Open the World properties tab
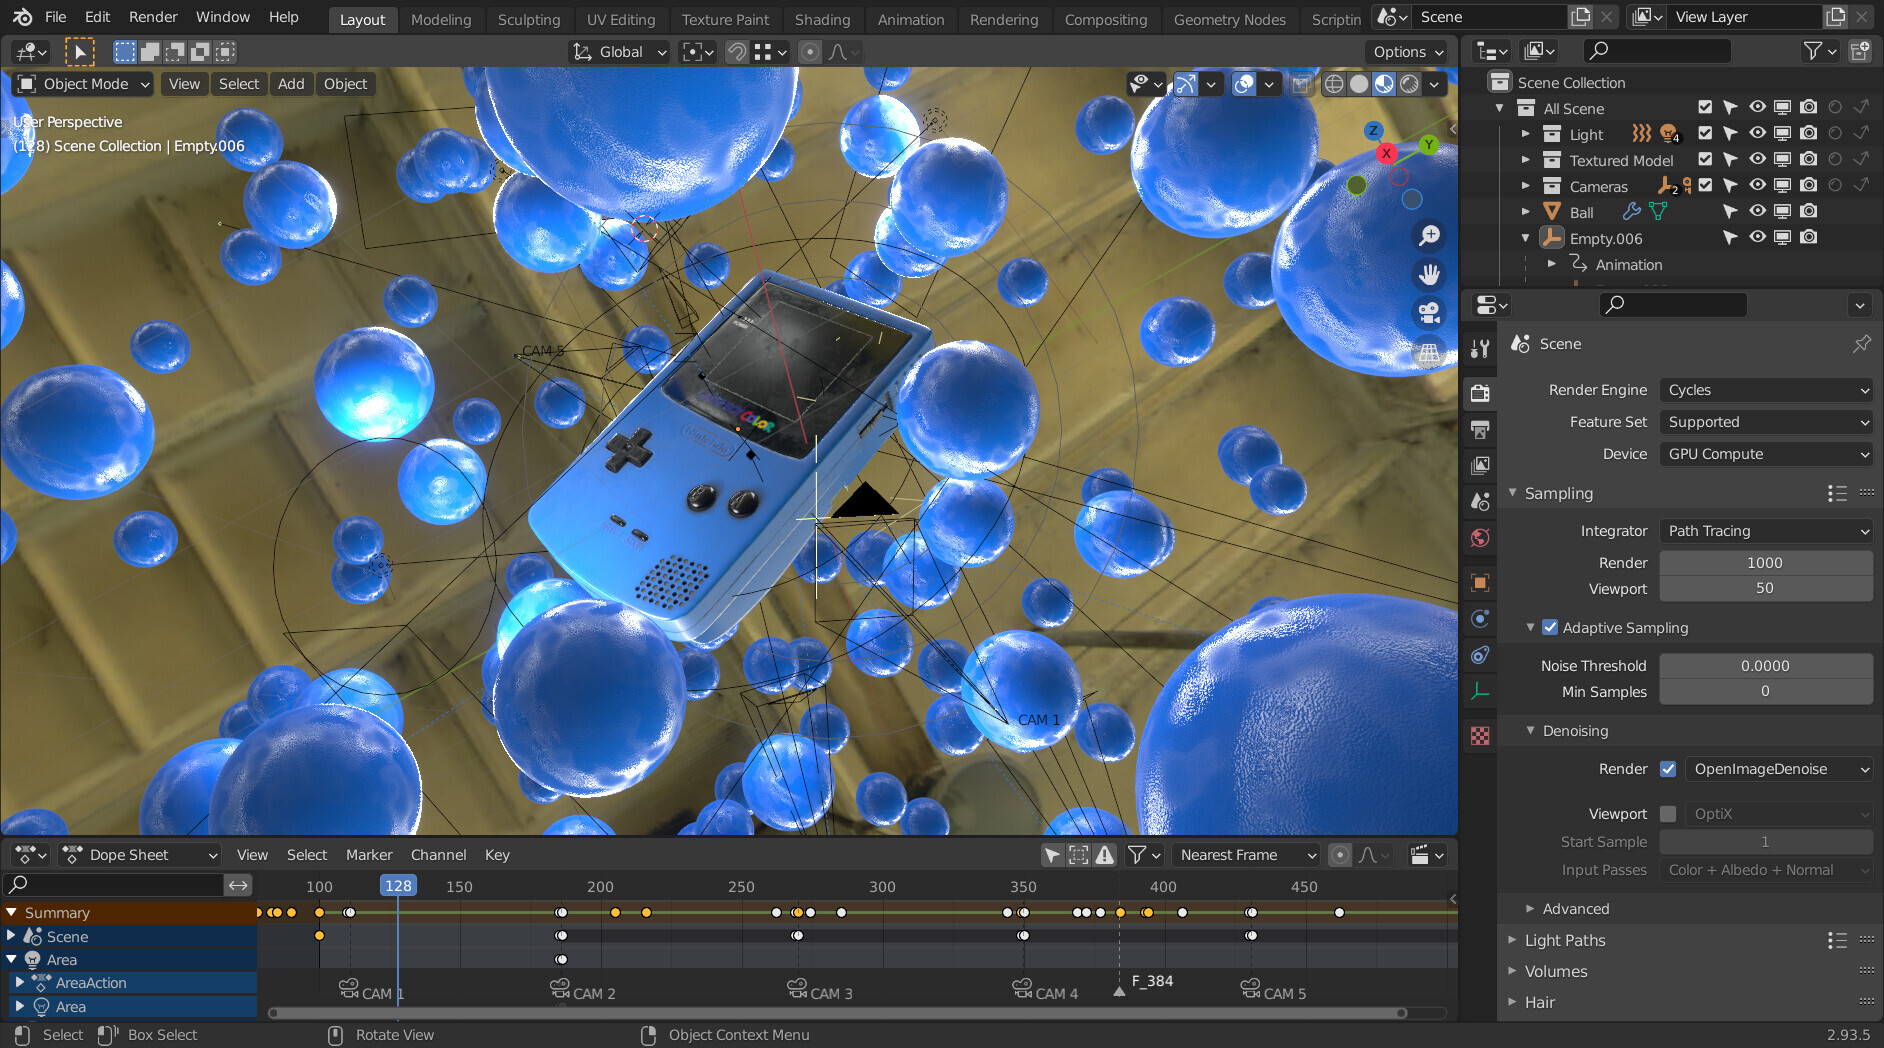The image size is (1884, 1048). point(1480,538)
